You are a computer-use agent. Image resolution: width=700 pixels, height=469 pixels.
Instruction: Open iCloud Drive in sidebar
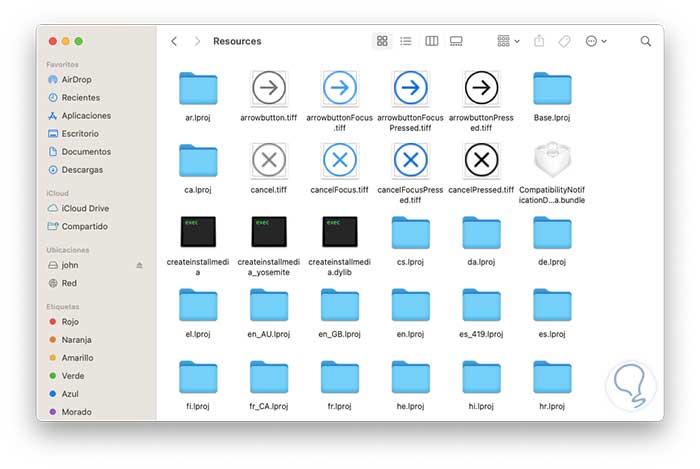point(85,208)
